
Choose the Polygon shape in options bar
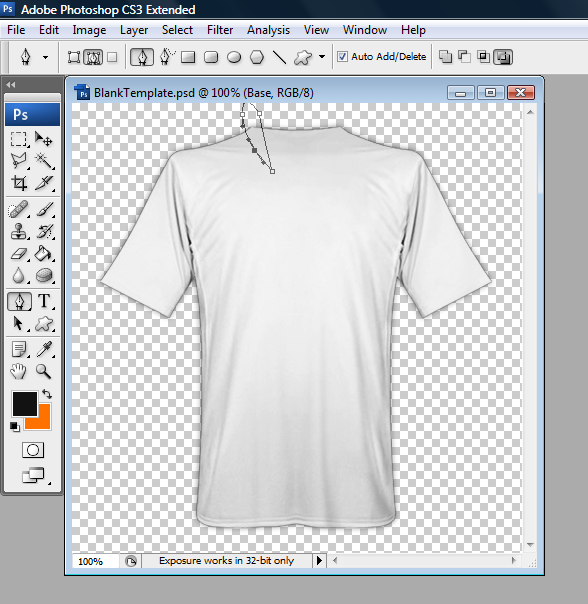tap(257, 57)
